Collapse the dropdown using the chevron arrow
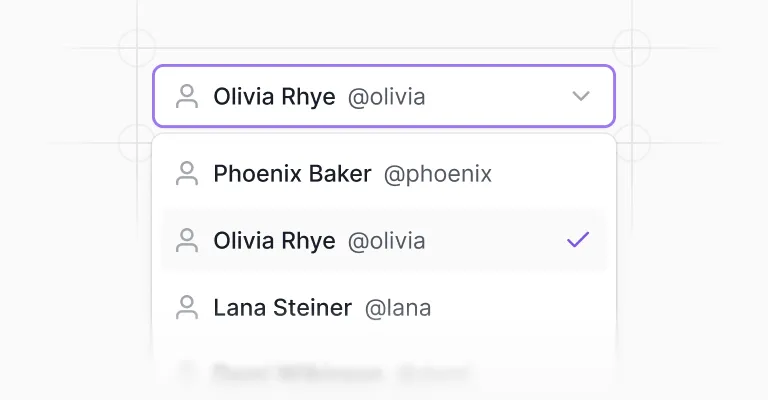 tap(581, 96)
